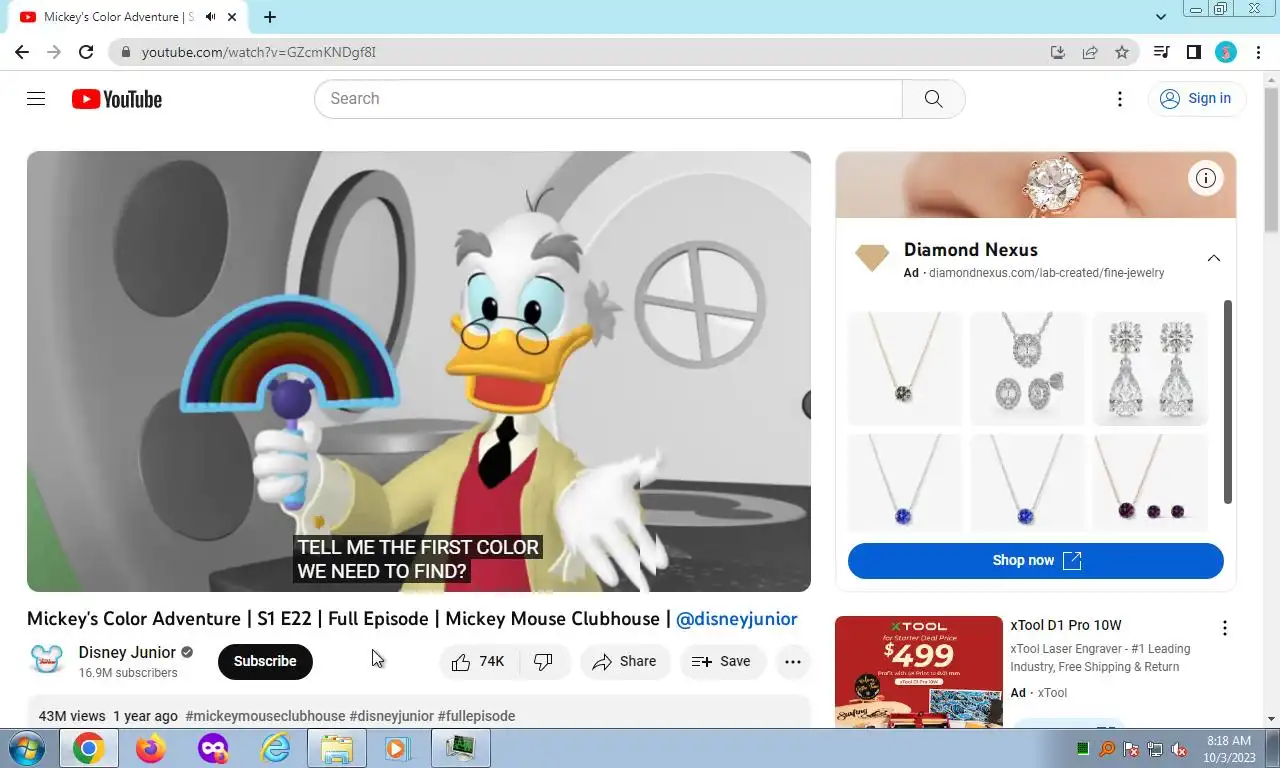
Task: Open Action Center flag tray icon
Action: pyautogui.click(x=1131, y=749)
